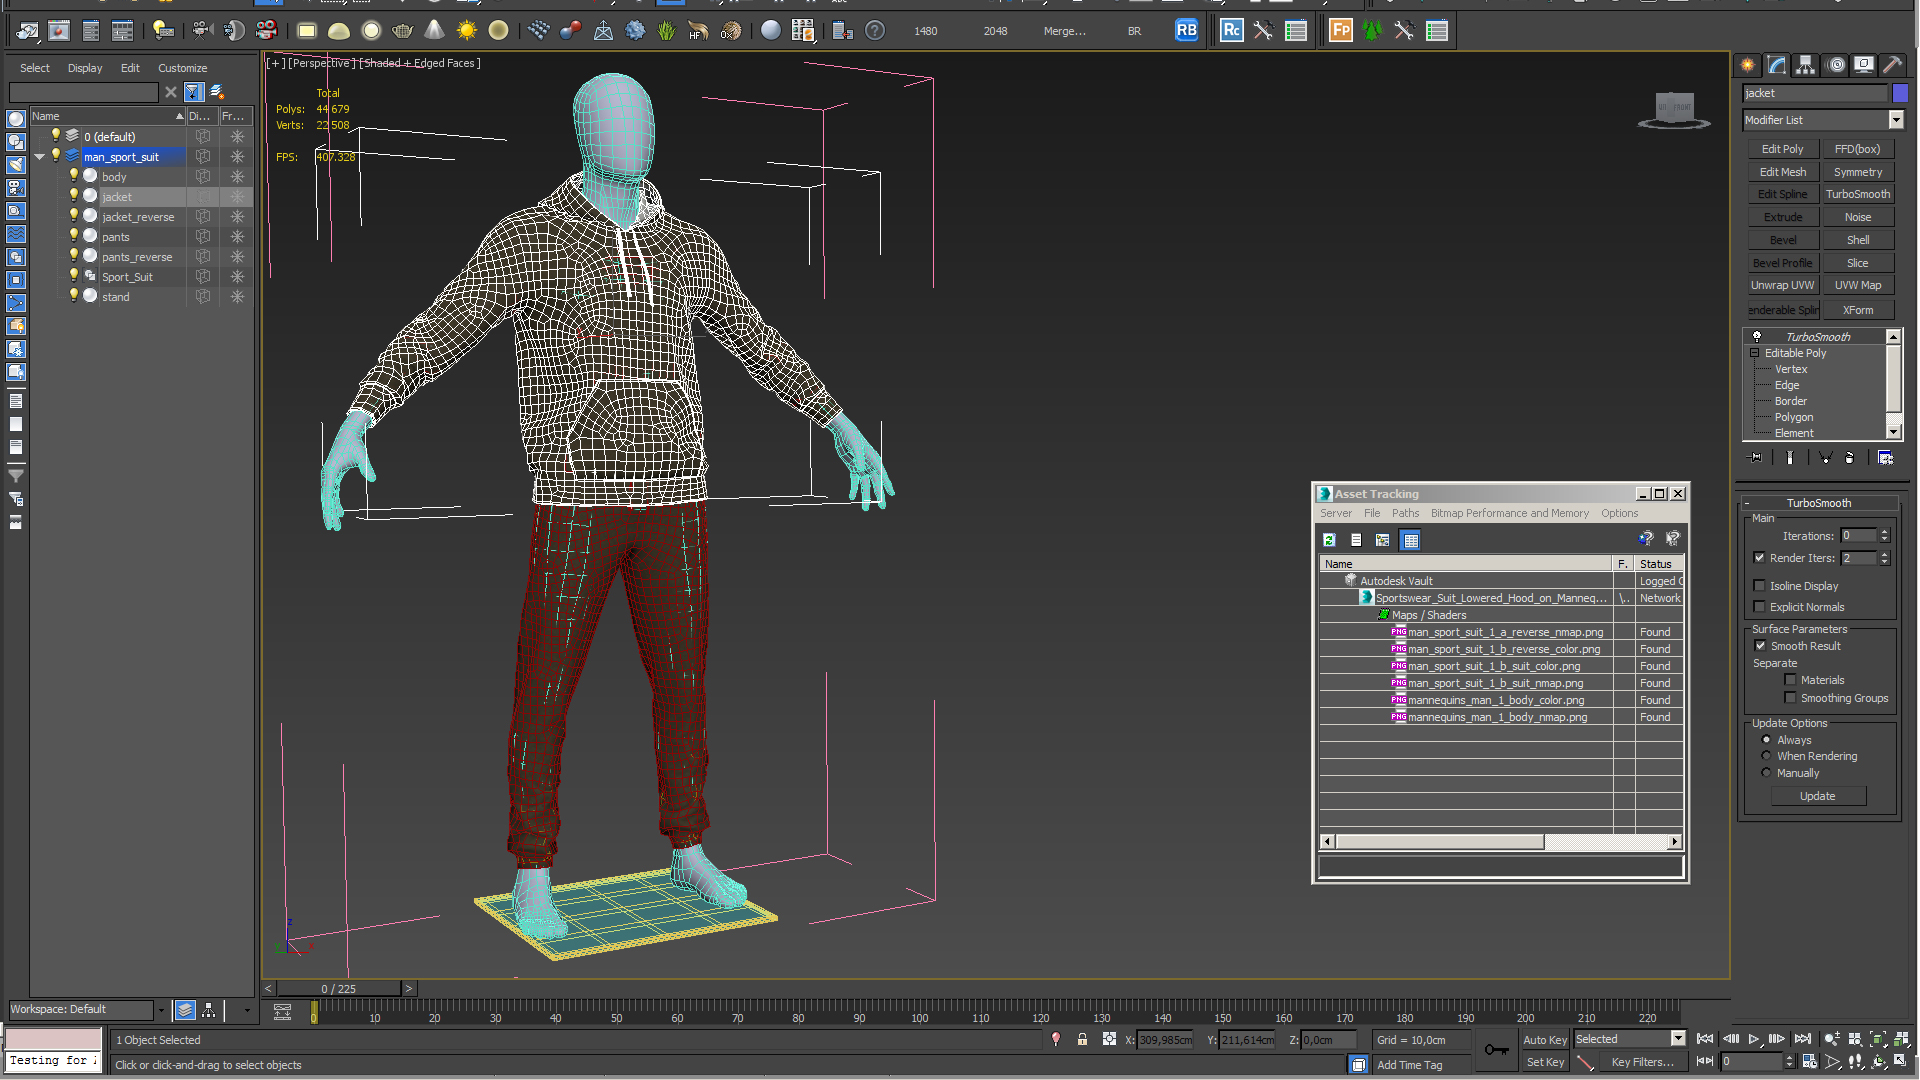Open the Modifier List dropdown
Viewport: 1920px width, 1080px height.
[x=1896, y=120]
